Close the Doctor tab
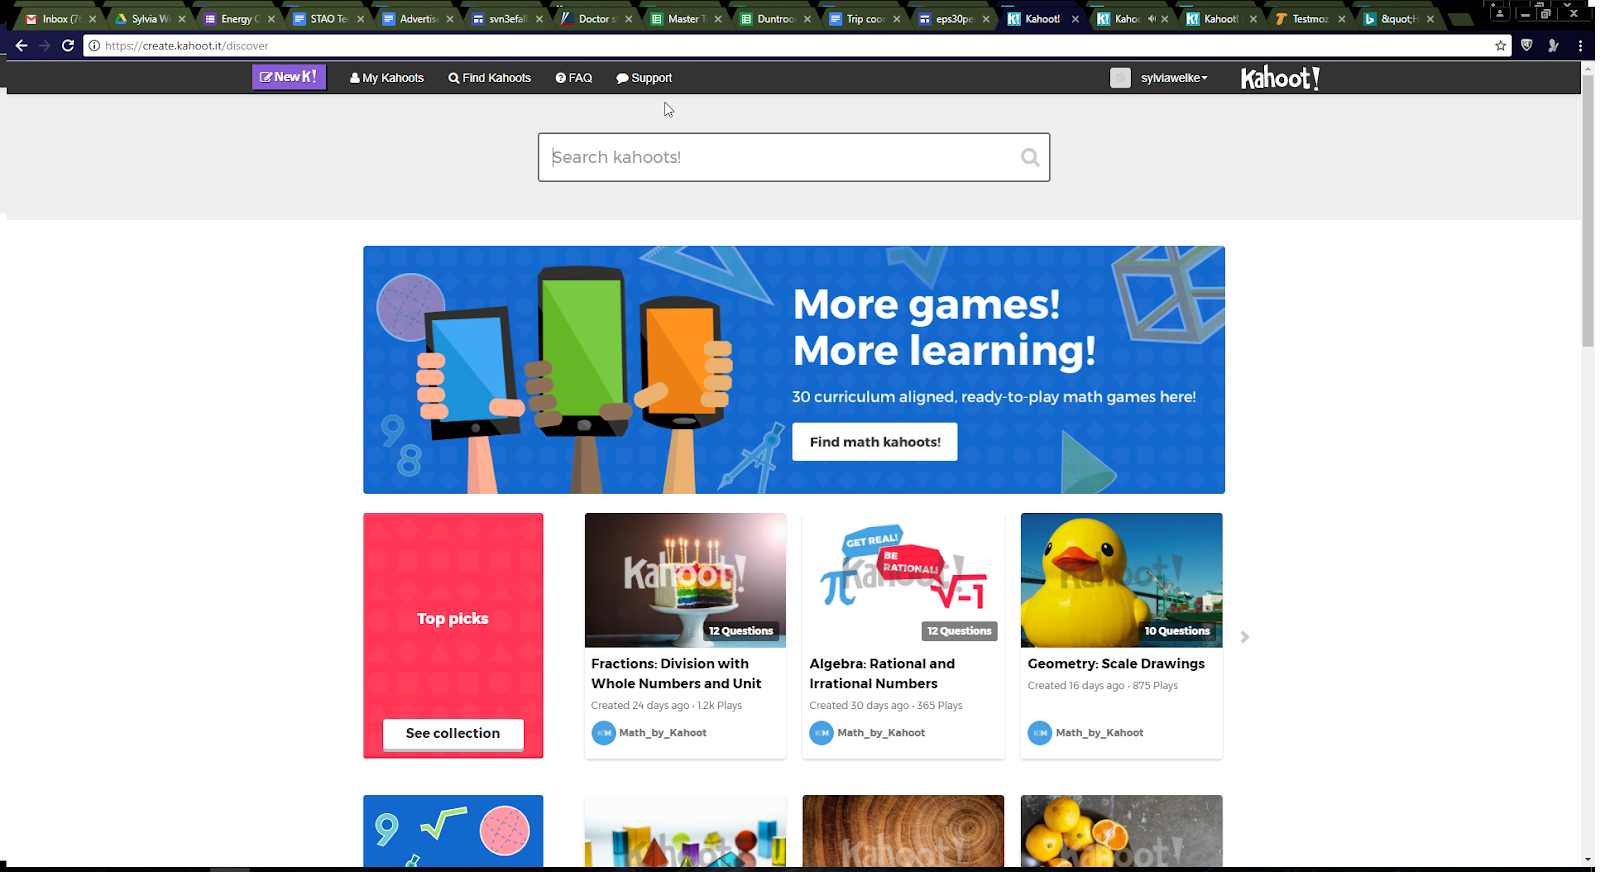 [629, 19]
